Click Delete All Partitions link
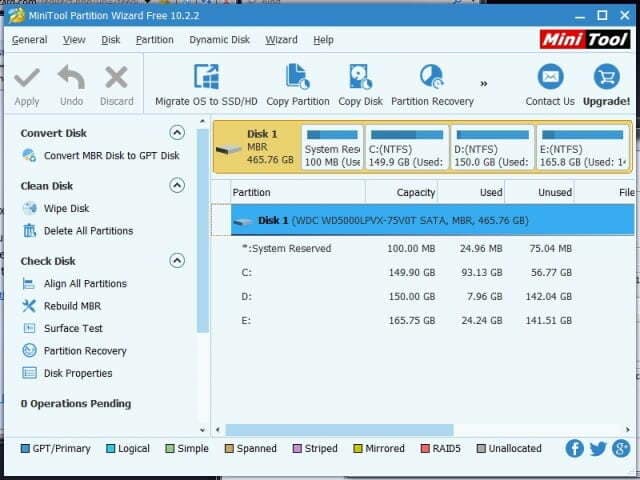Screen dimensions: 640x480 pos(88,231)
